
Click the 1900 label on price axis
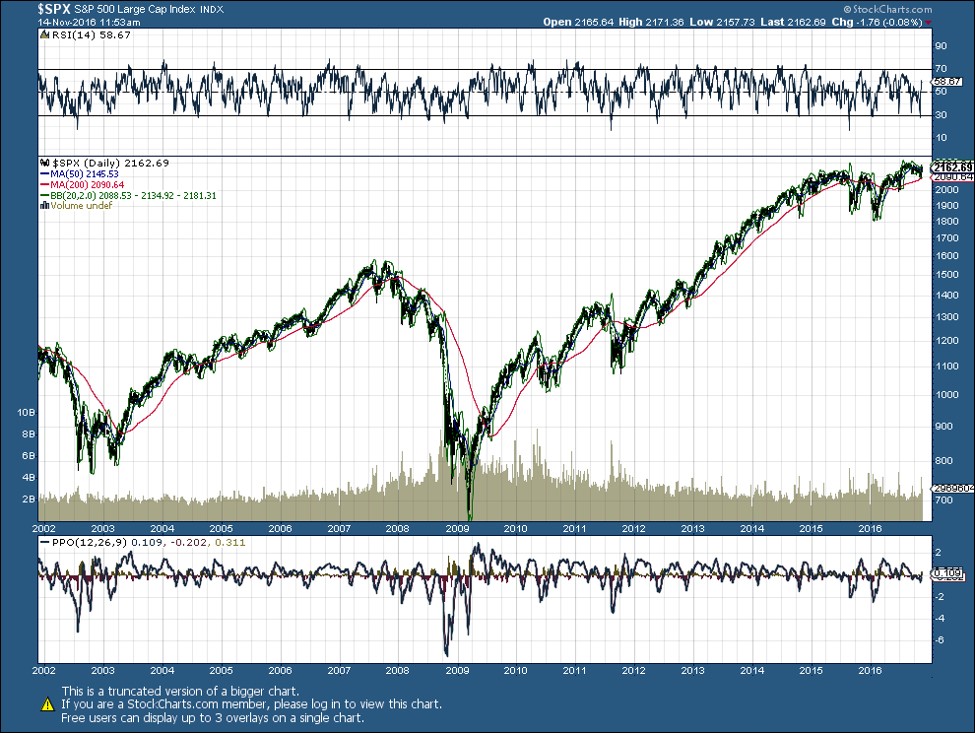[946, 206]
